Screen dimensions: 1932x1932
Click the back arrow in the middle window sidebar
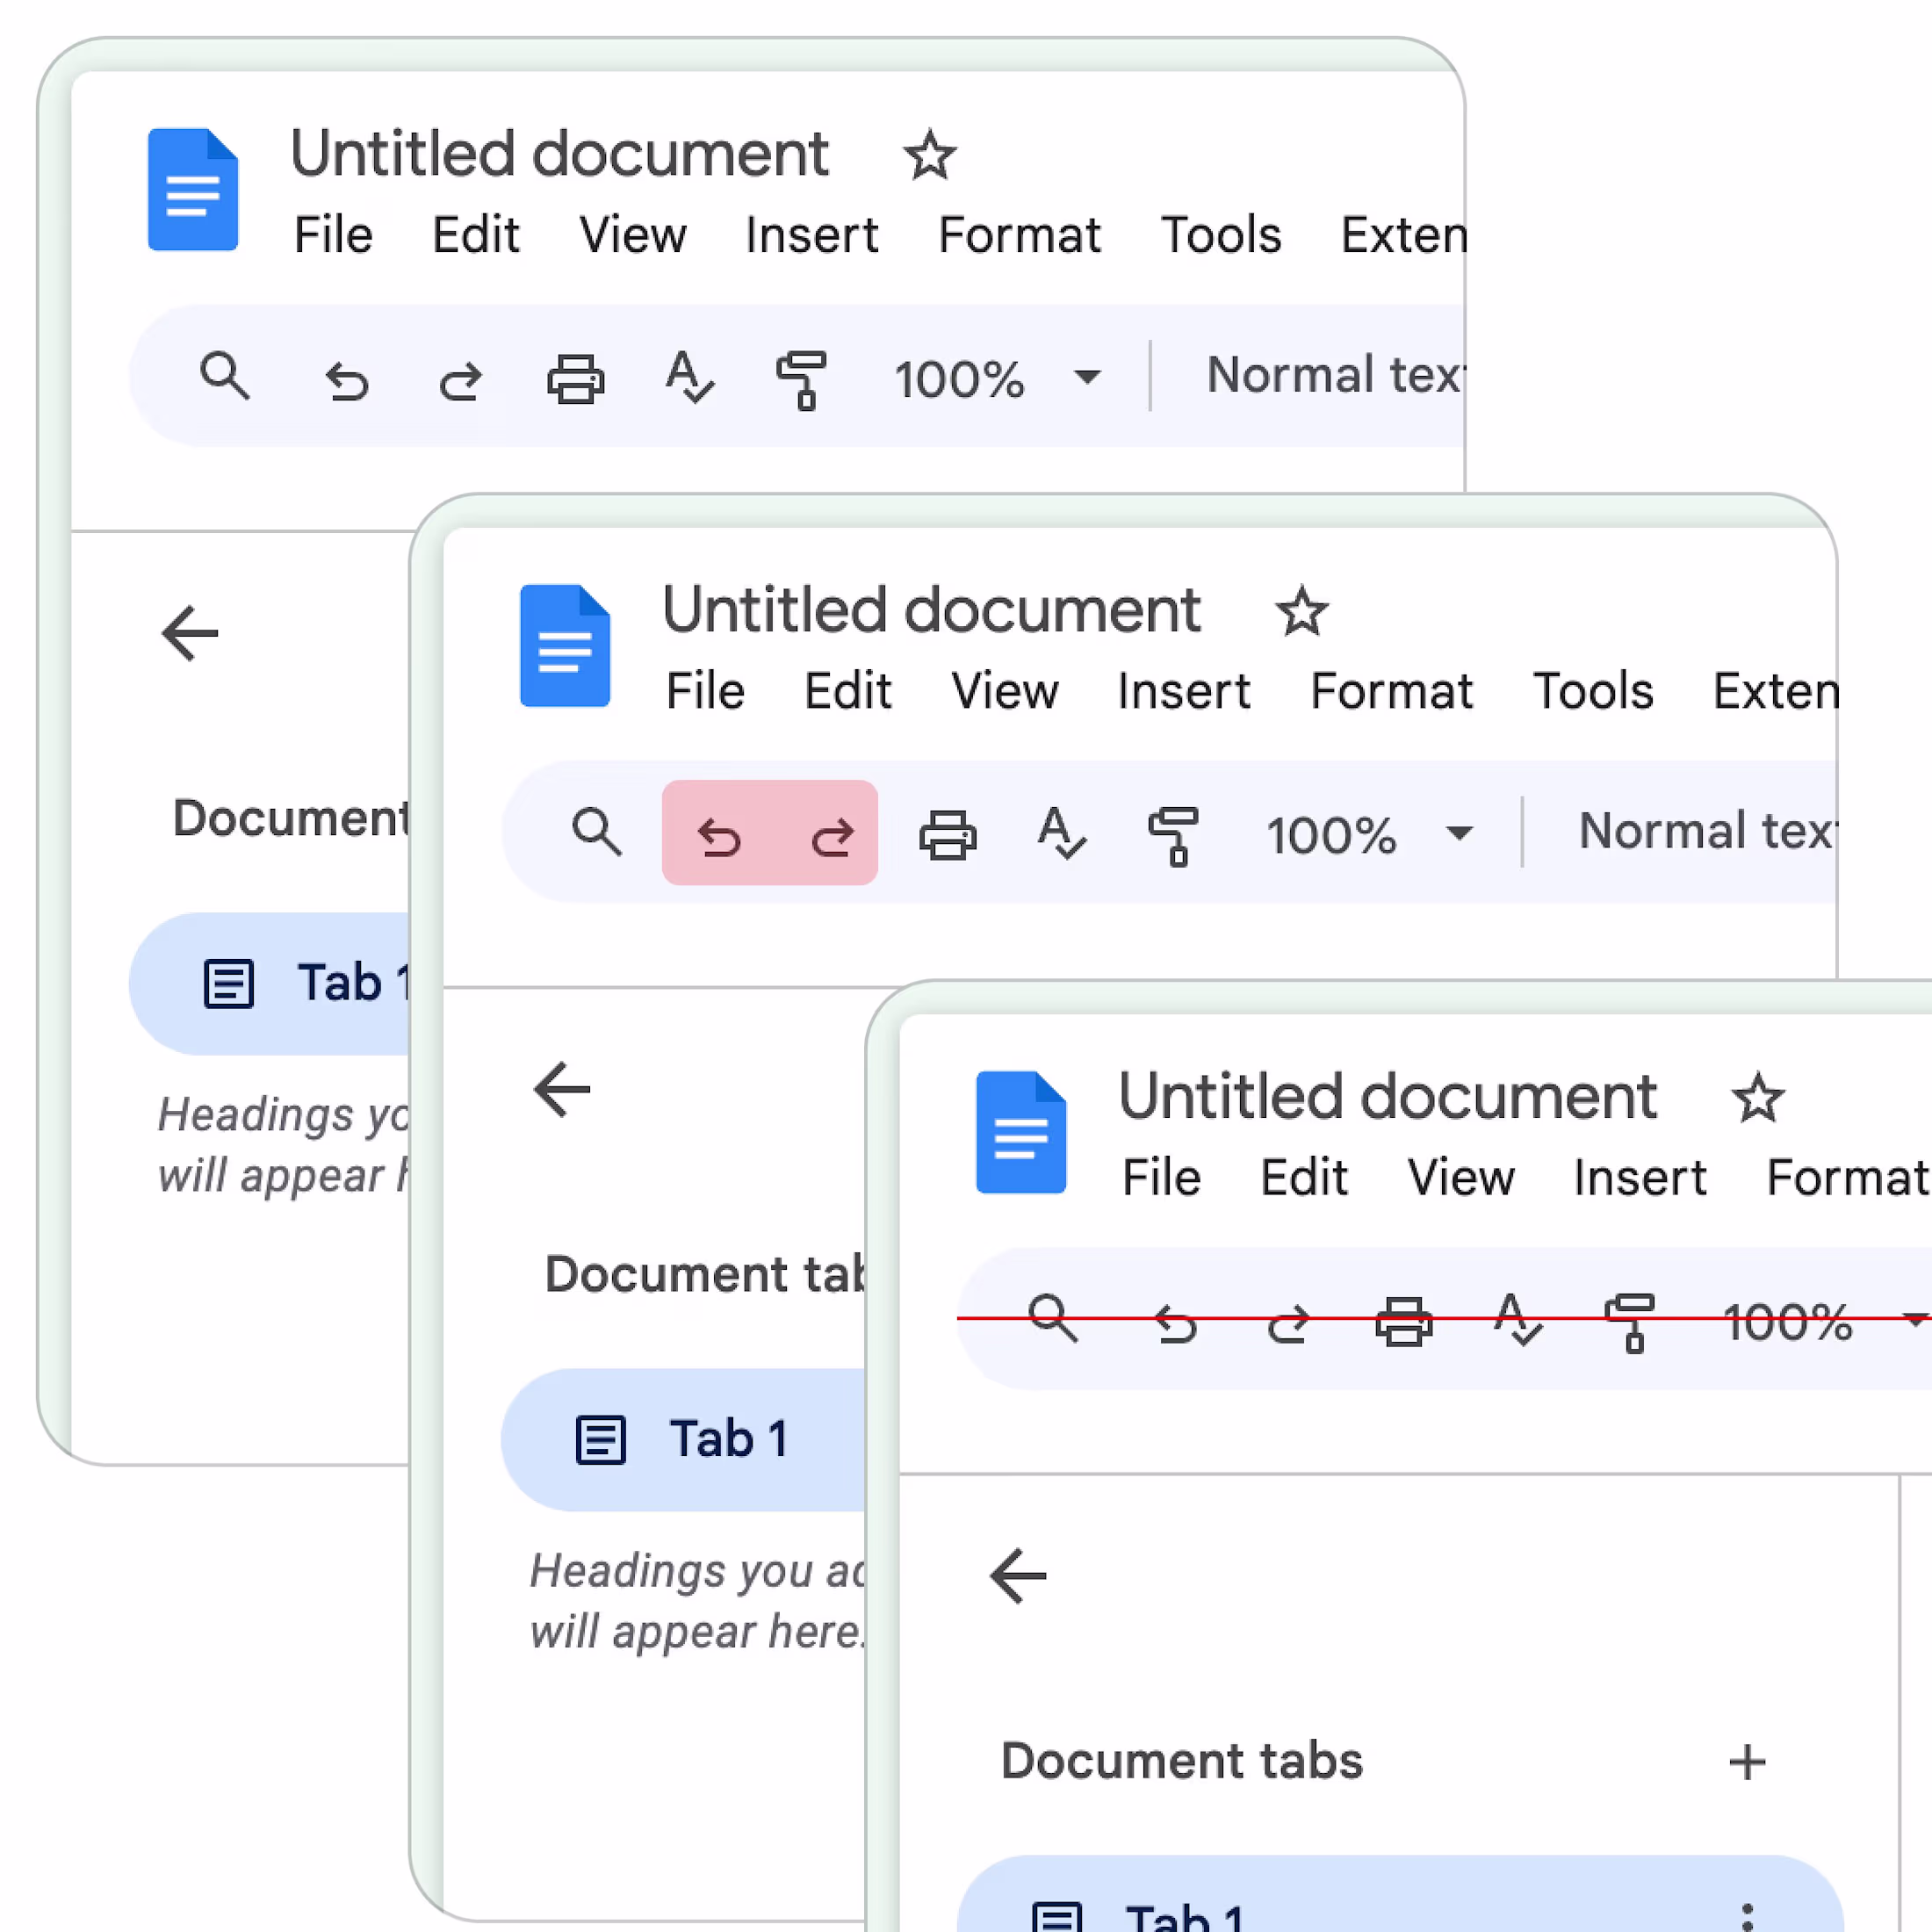(562, 1089)
